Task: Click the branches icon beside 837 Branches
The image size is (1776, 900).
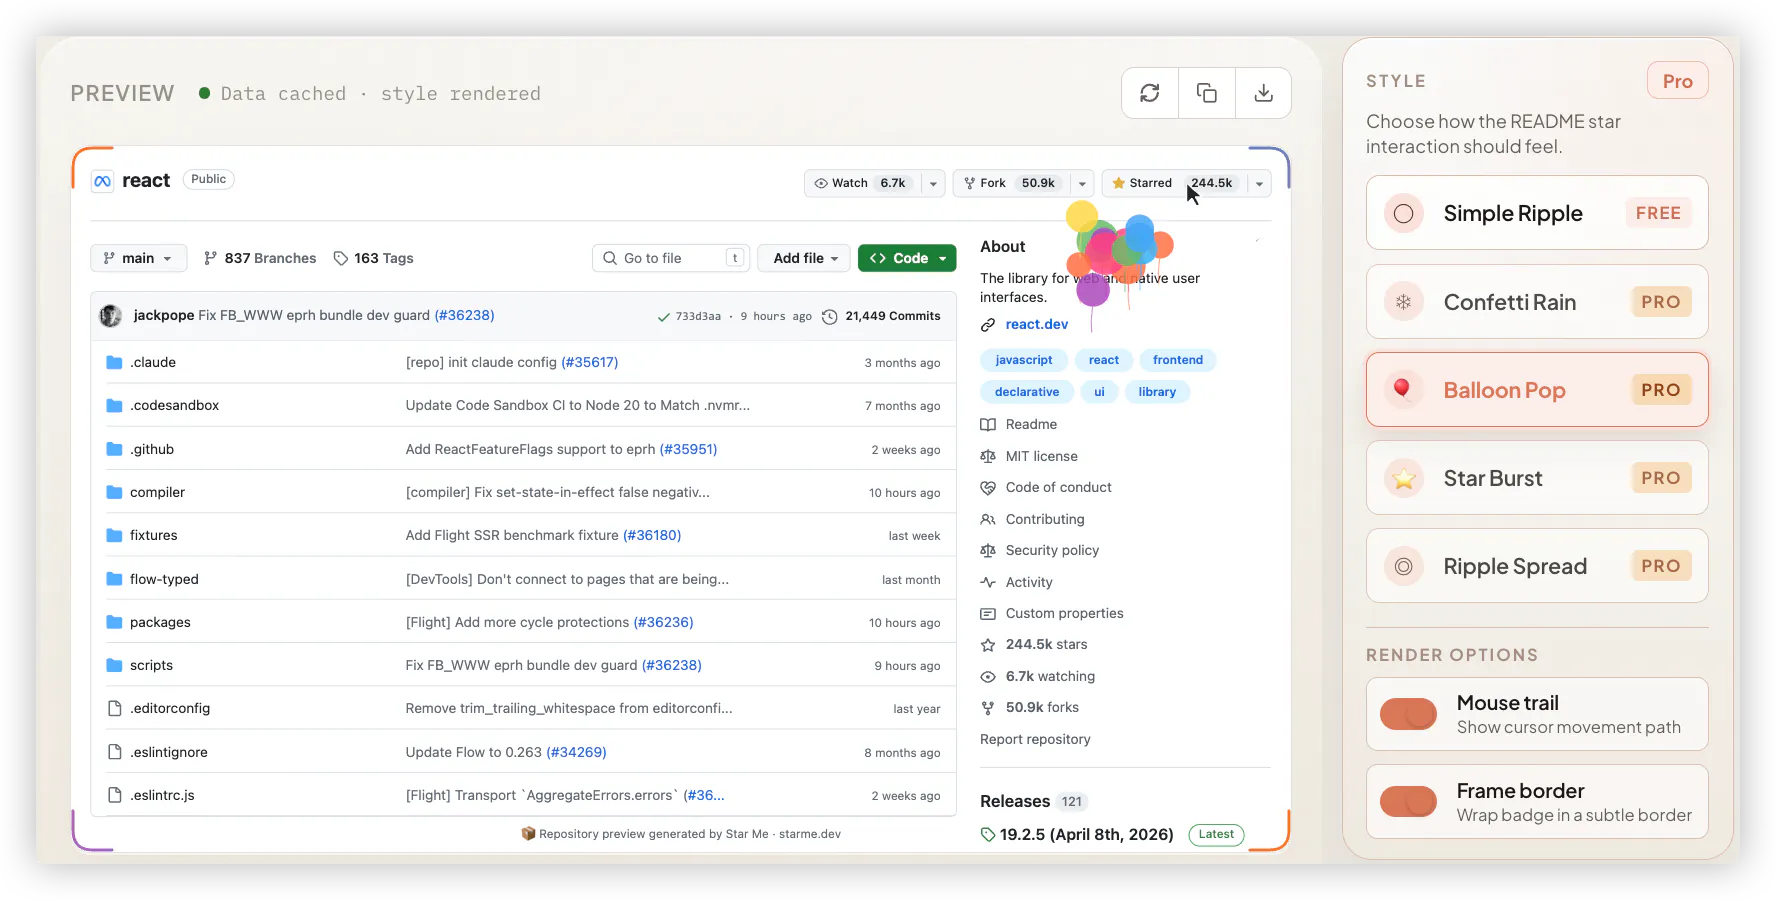Action: pyautogui.click(x=210, y=258)
